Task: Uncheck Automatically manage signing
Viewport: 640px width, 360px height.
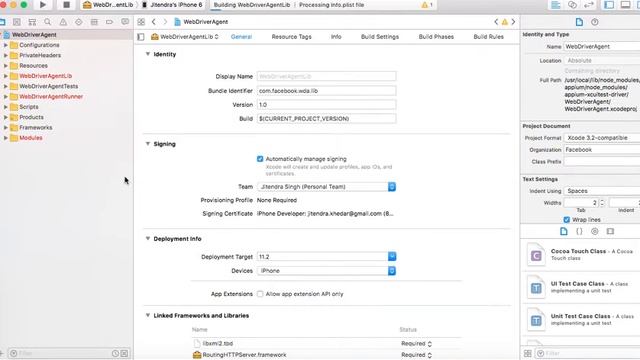Action: tap(260, 159)
